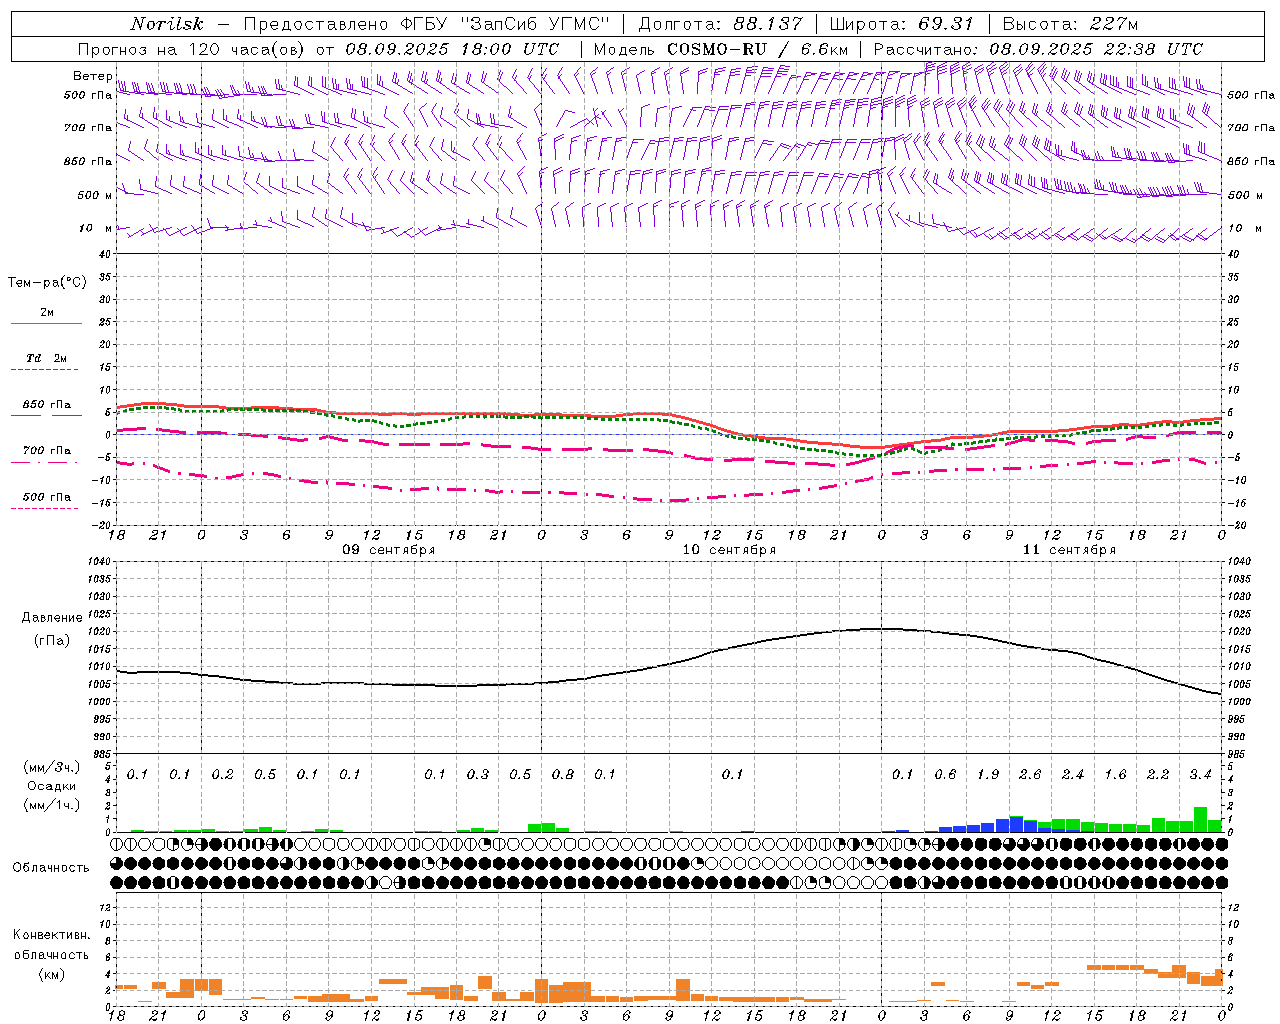Click the green dashed Td legend line
Image resolution: width=1280 pixels, height=1024 pixels.
[x=46, y=370]
